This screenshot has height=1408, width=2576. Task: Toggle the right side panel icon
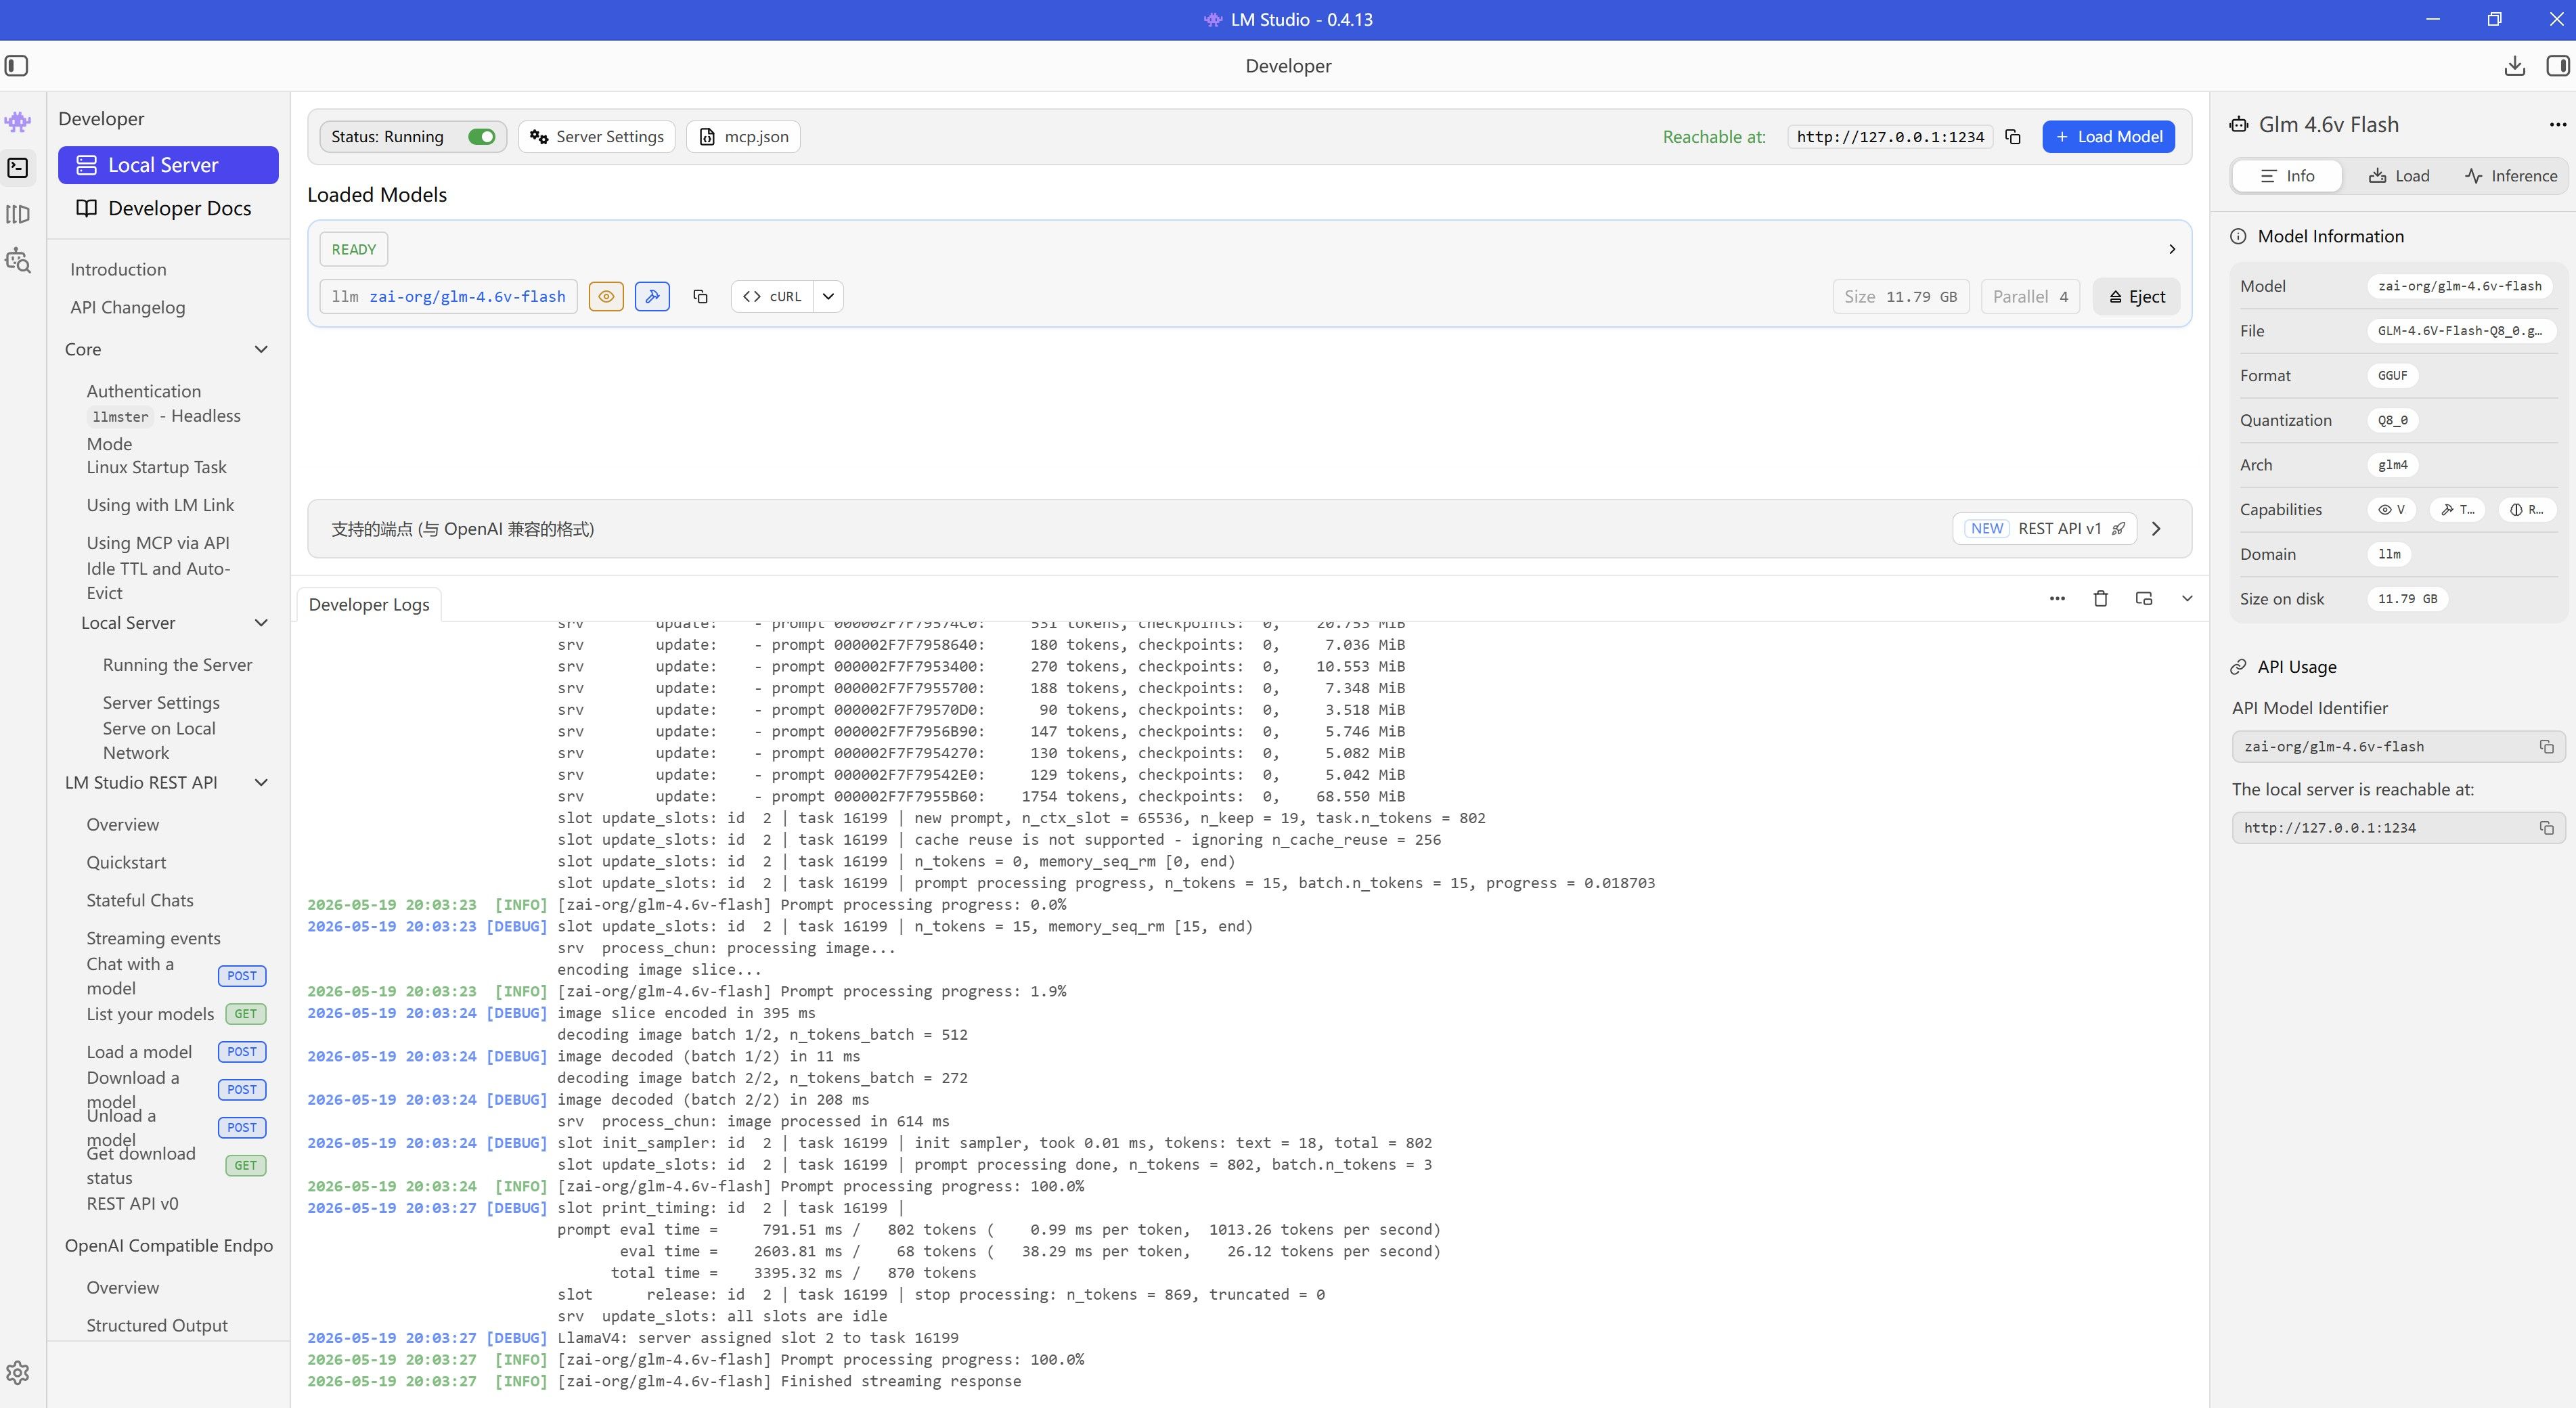tap(2557, 66)
